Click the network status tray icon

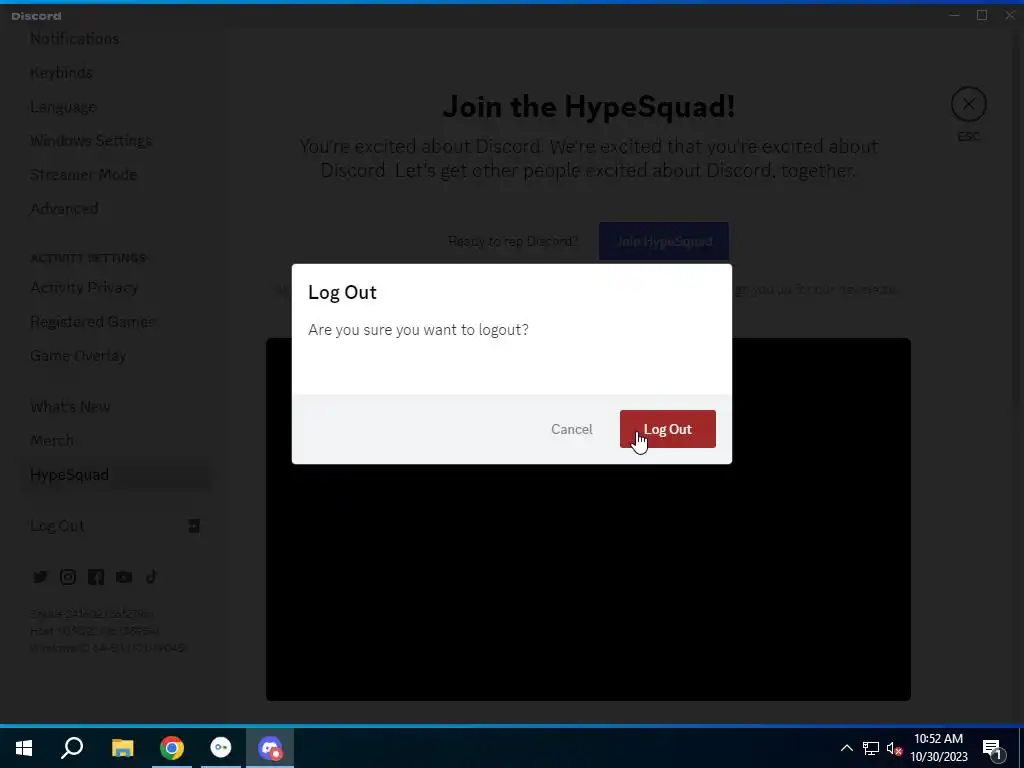coord(871,748)
